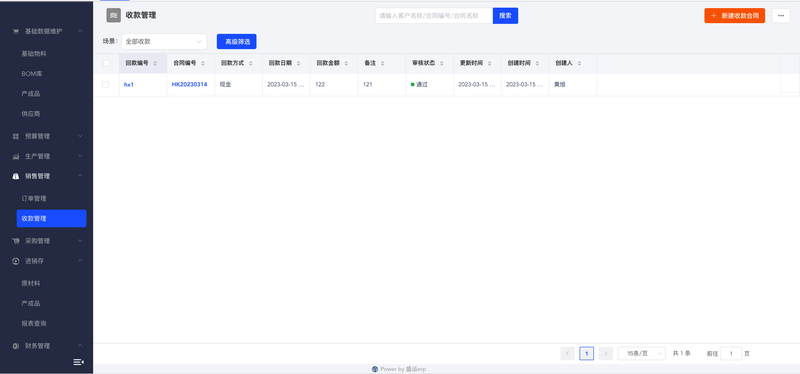Click the 预算管理 grid icon in sidebar
The width and height of the screenshot is (800, 374).
coord(16,136)
